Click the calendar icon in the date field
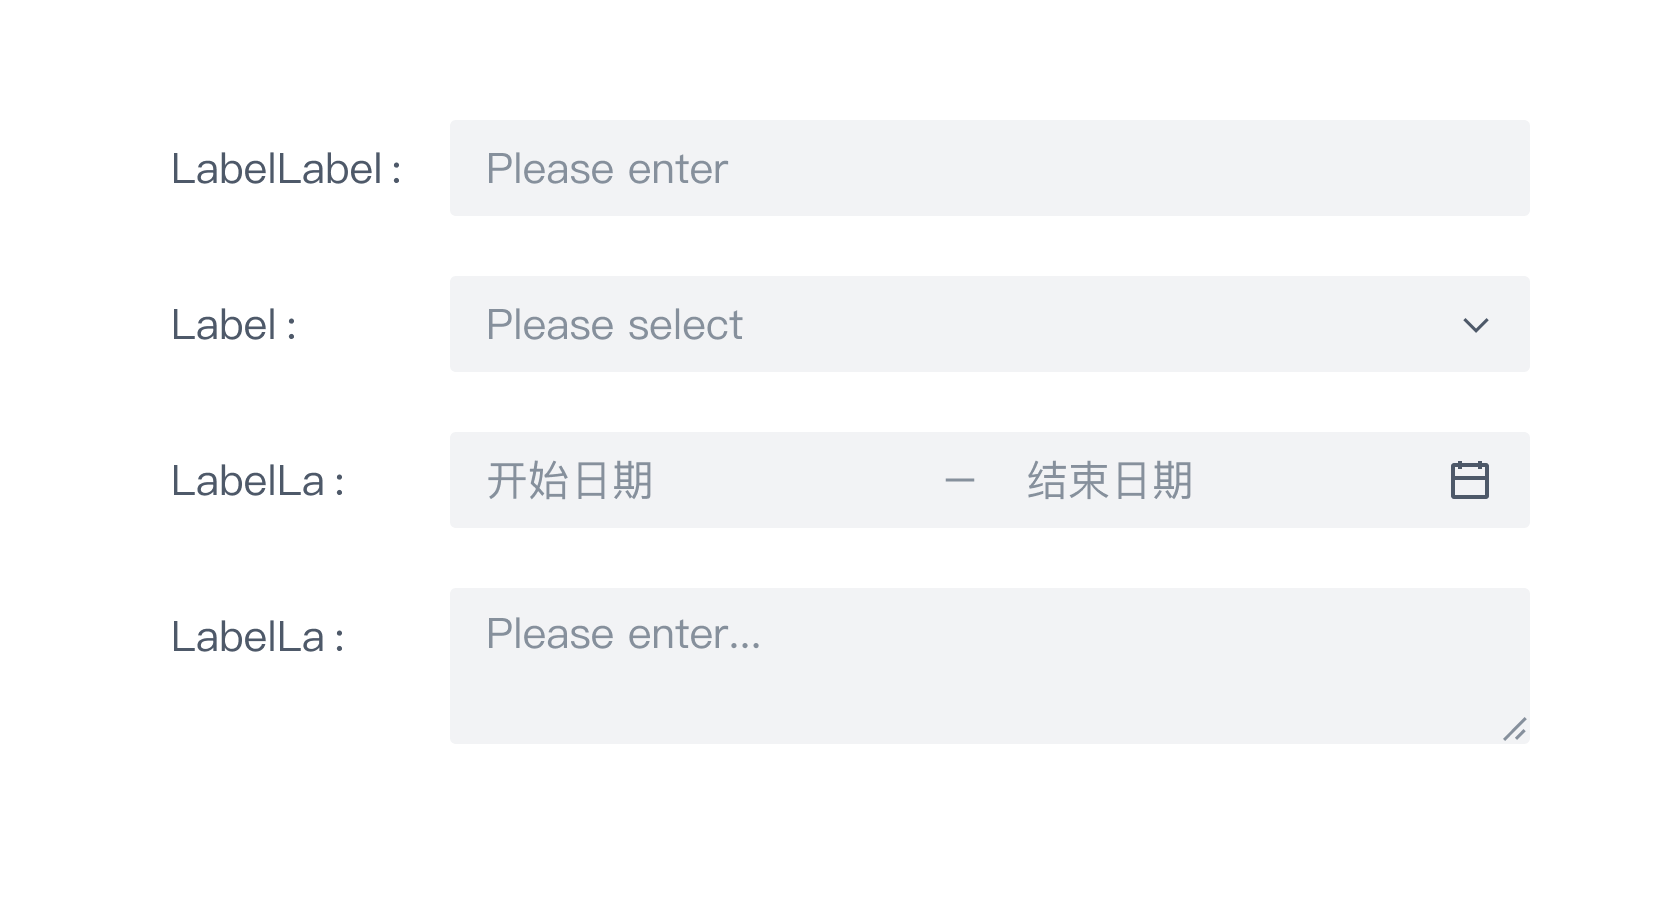Screen dimensions: 1680x924 [x=1470, y=480]
